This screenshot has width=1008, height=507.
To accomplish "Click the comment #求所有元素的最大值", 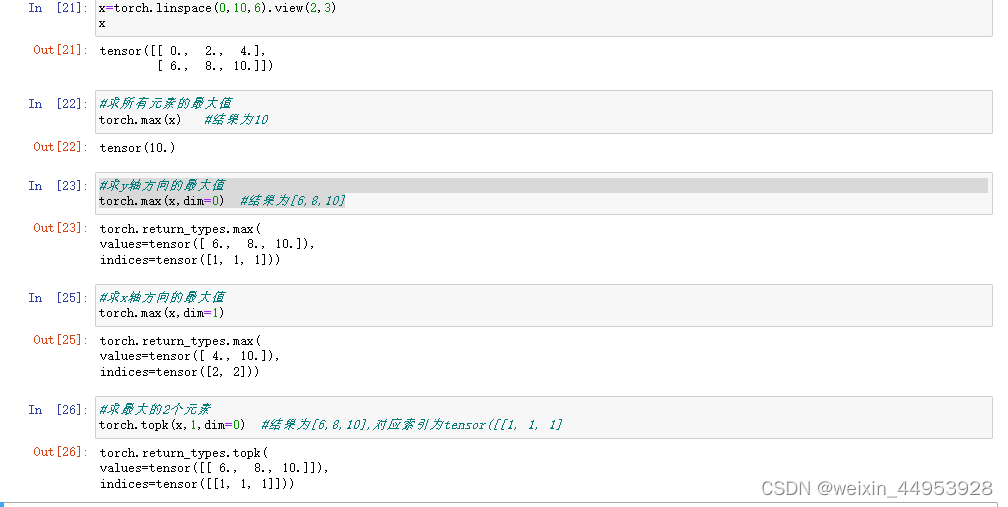I will click(x=165, y=103).
